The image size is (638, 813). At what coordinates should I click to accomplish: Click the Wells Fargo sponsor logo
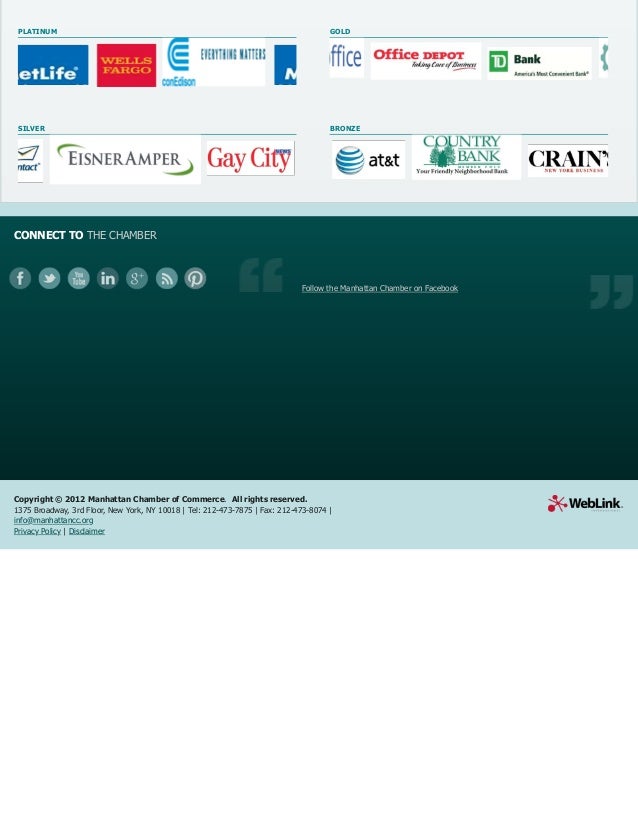pos(126,65)
